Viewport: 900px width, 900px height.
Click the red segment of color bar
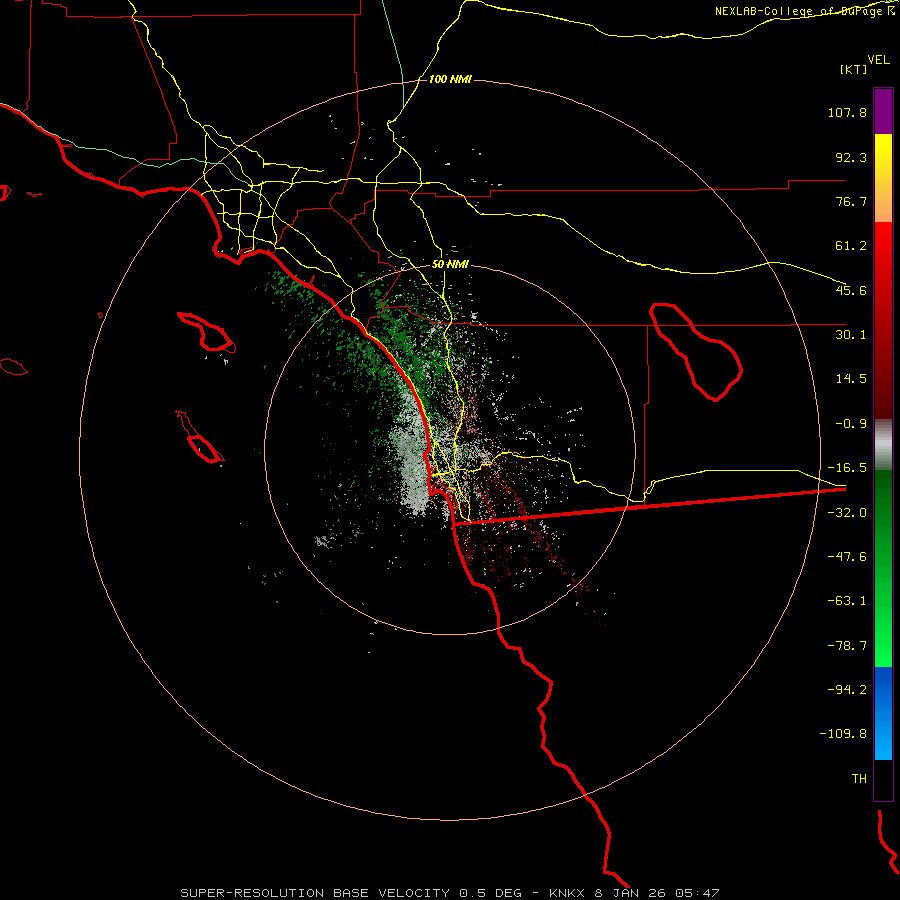(x=883, y=320)
